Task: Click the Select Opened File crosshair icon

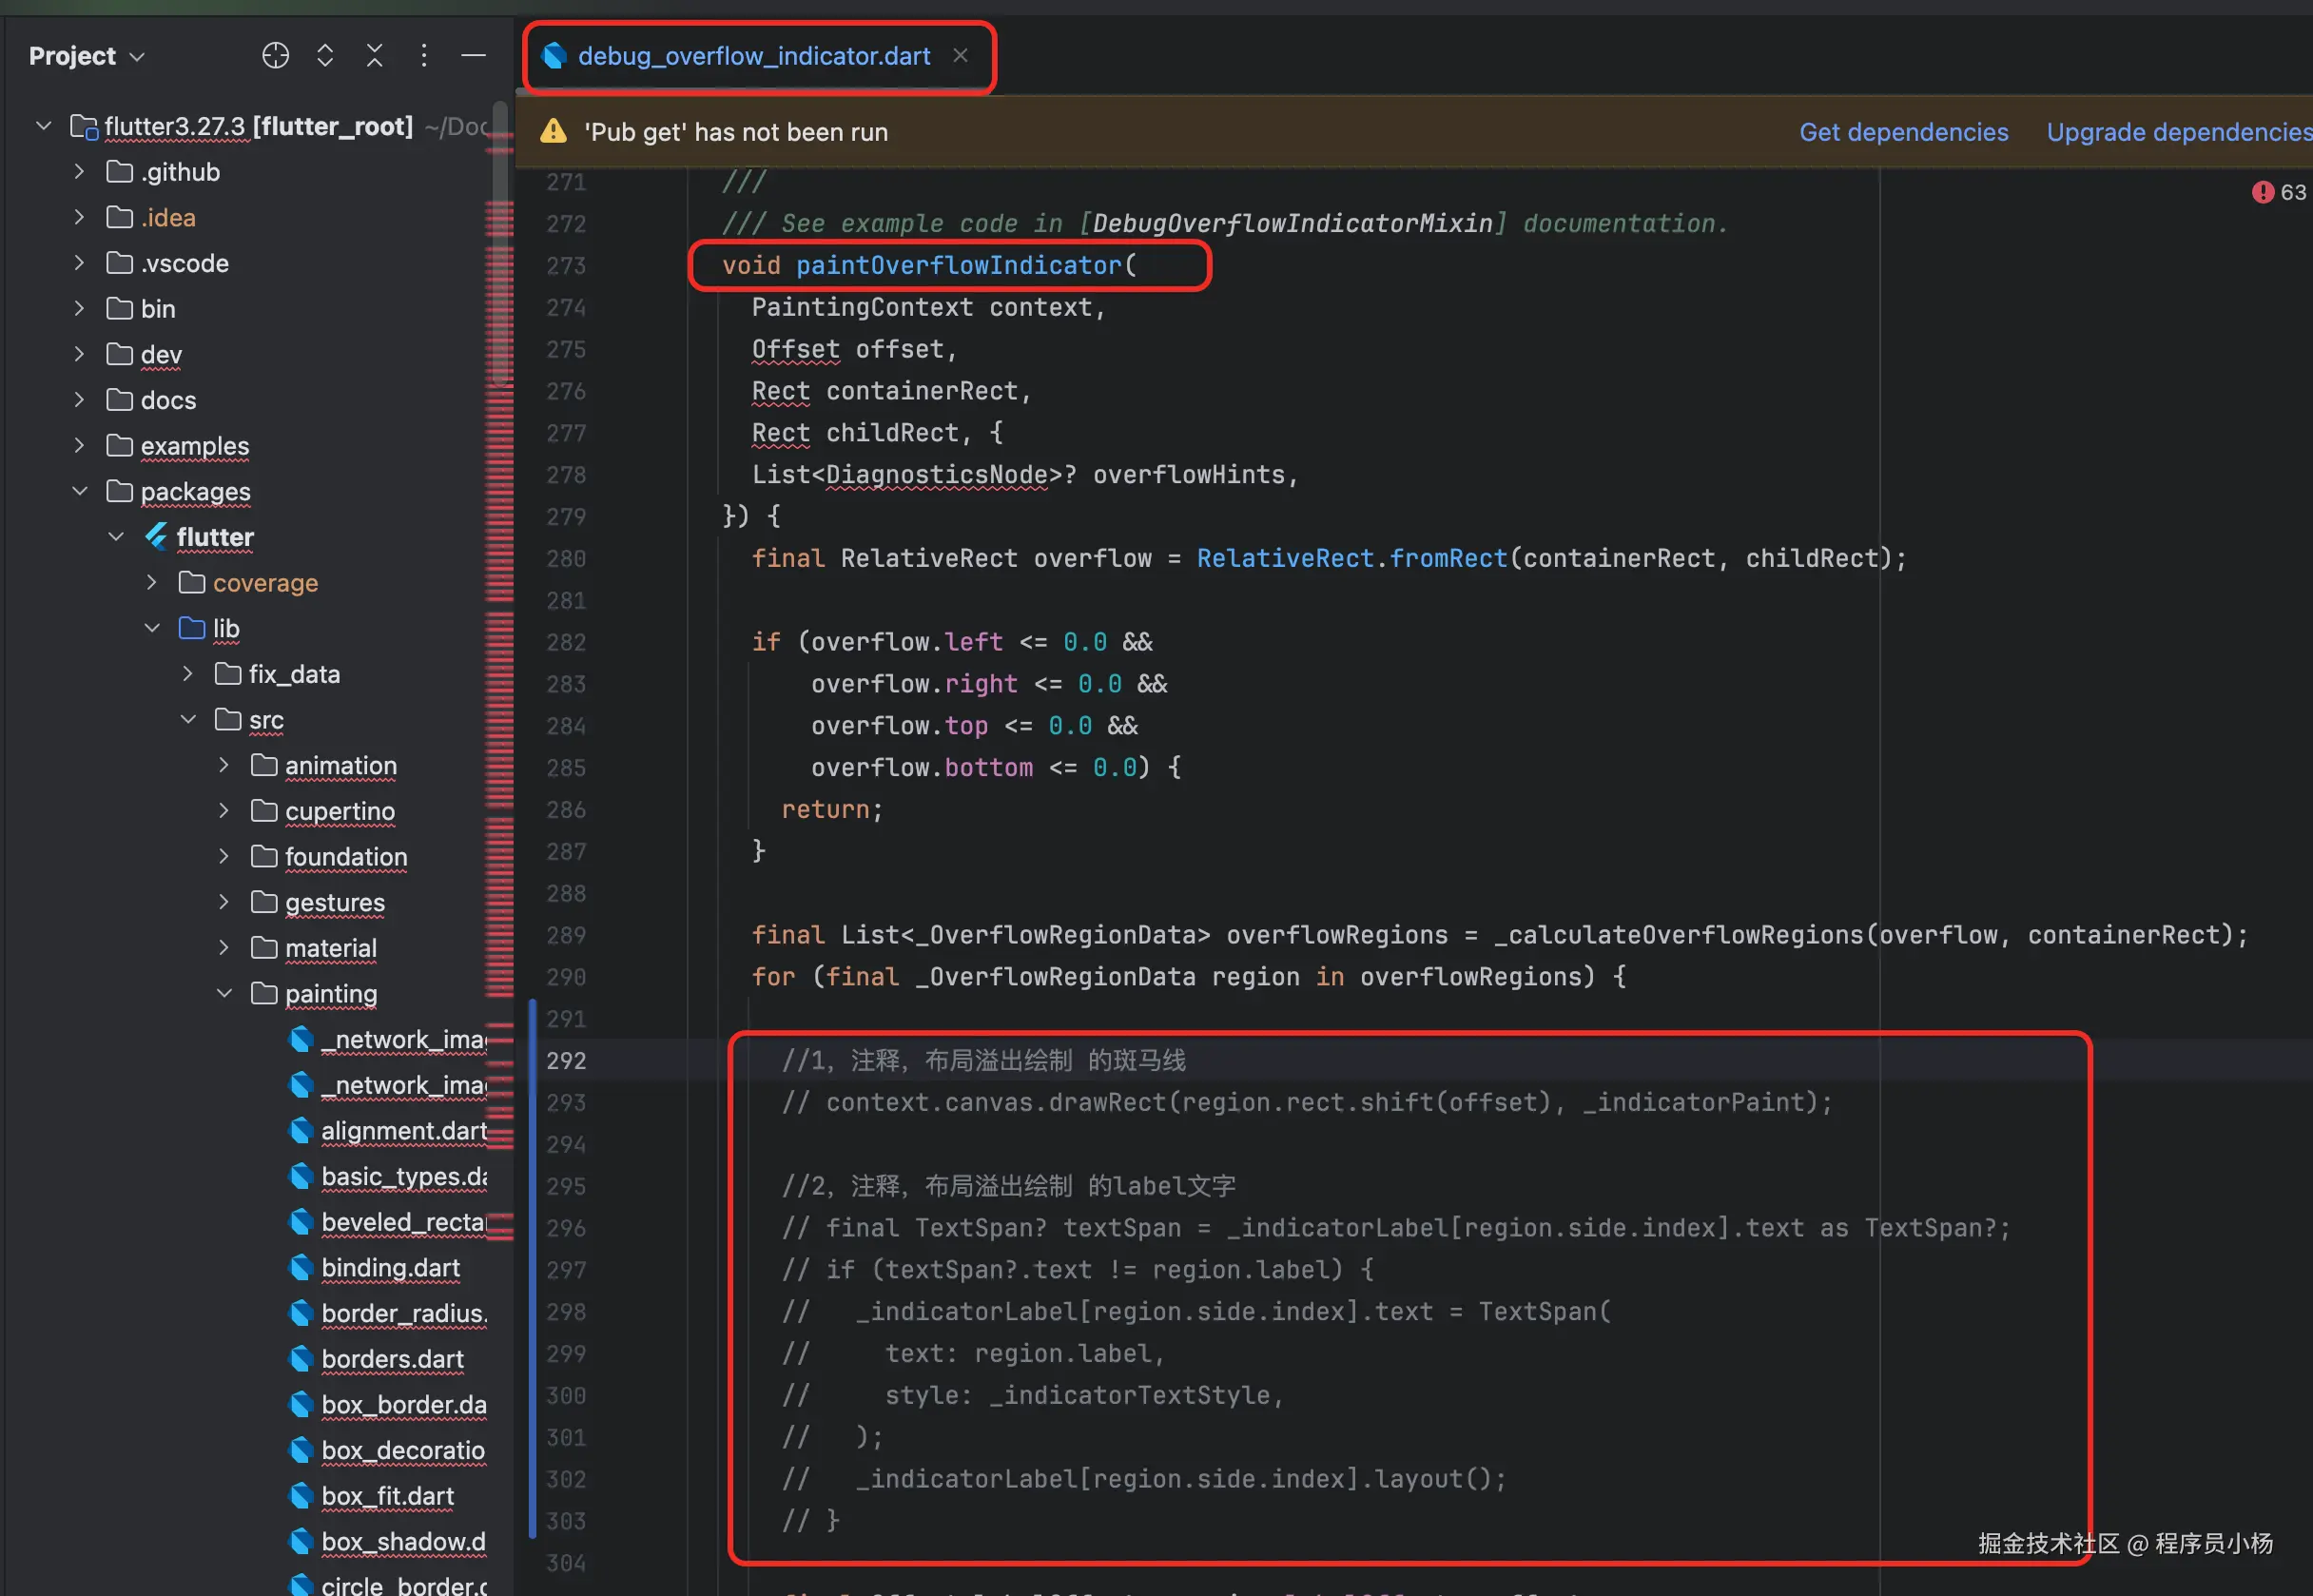Action: coord(275,55)
